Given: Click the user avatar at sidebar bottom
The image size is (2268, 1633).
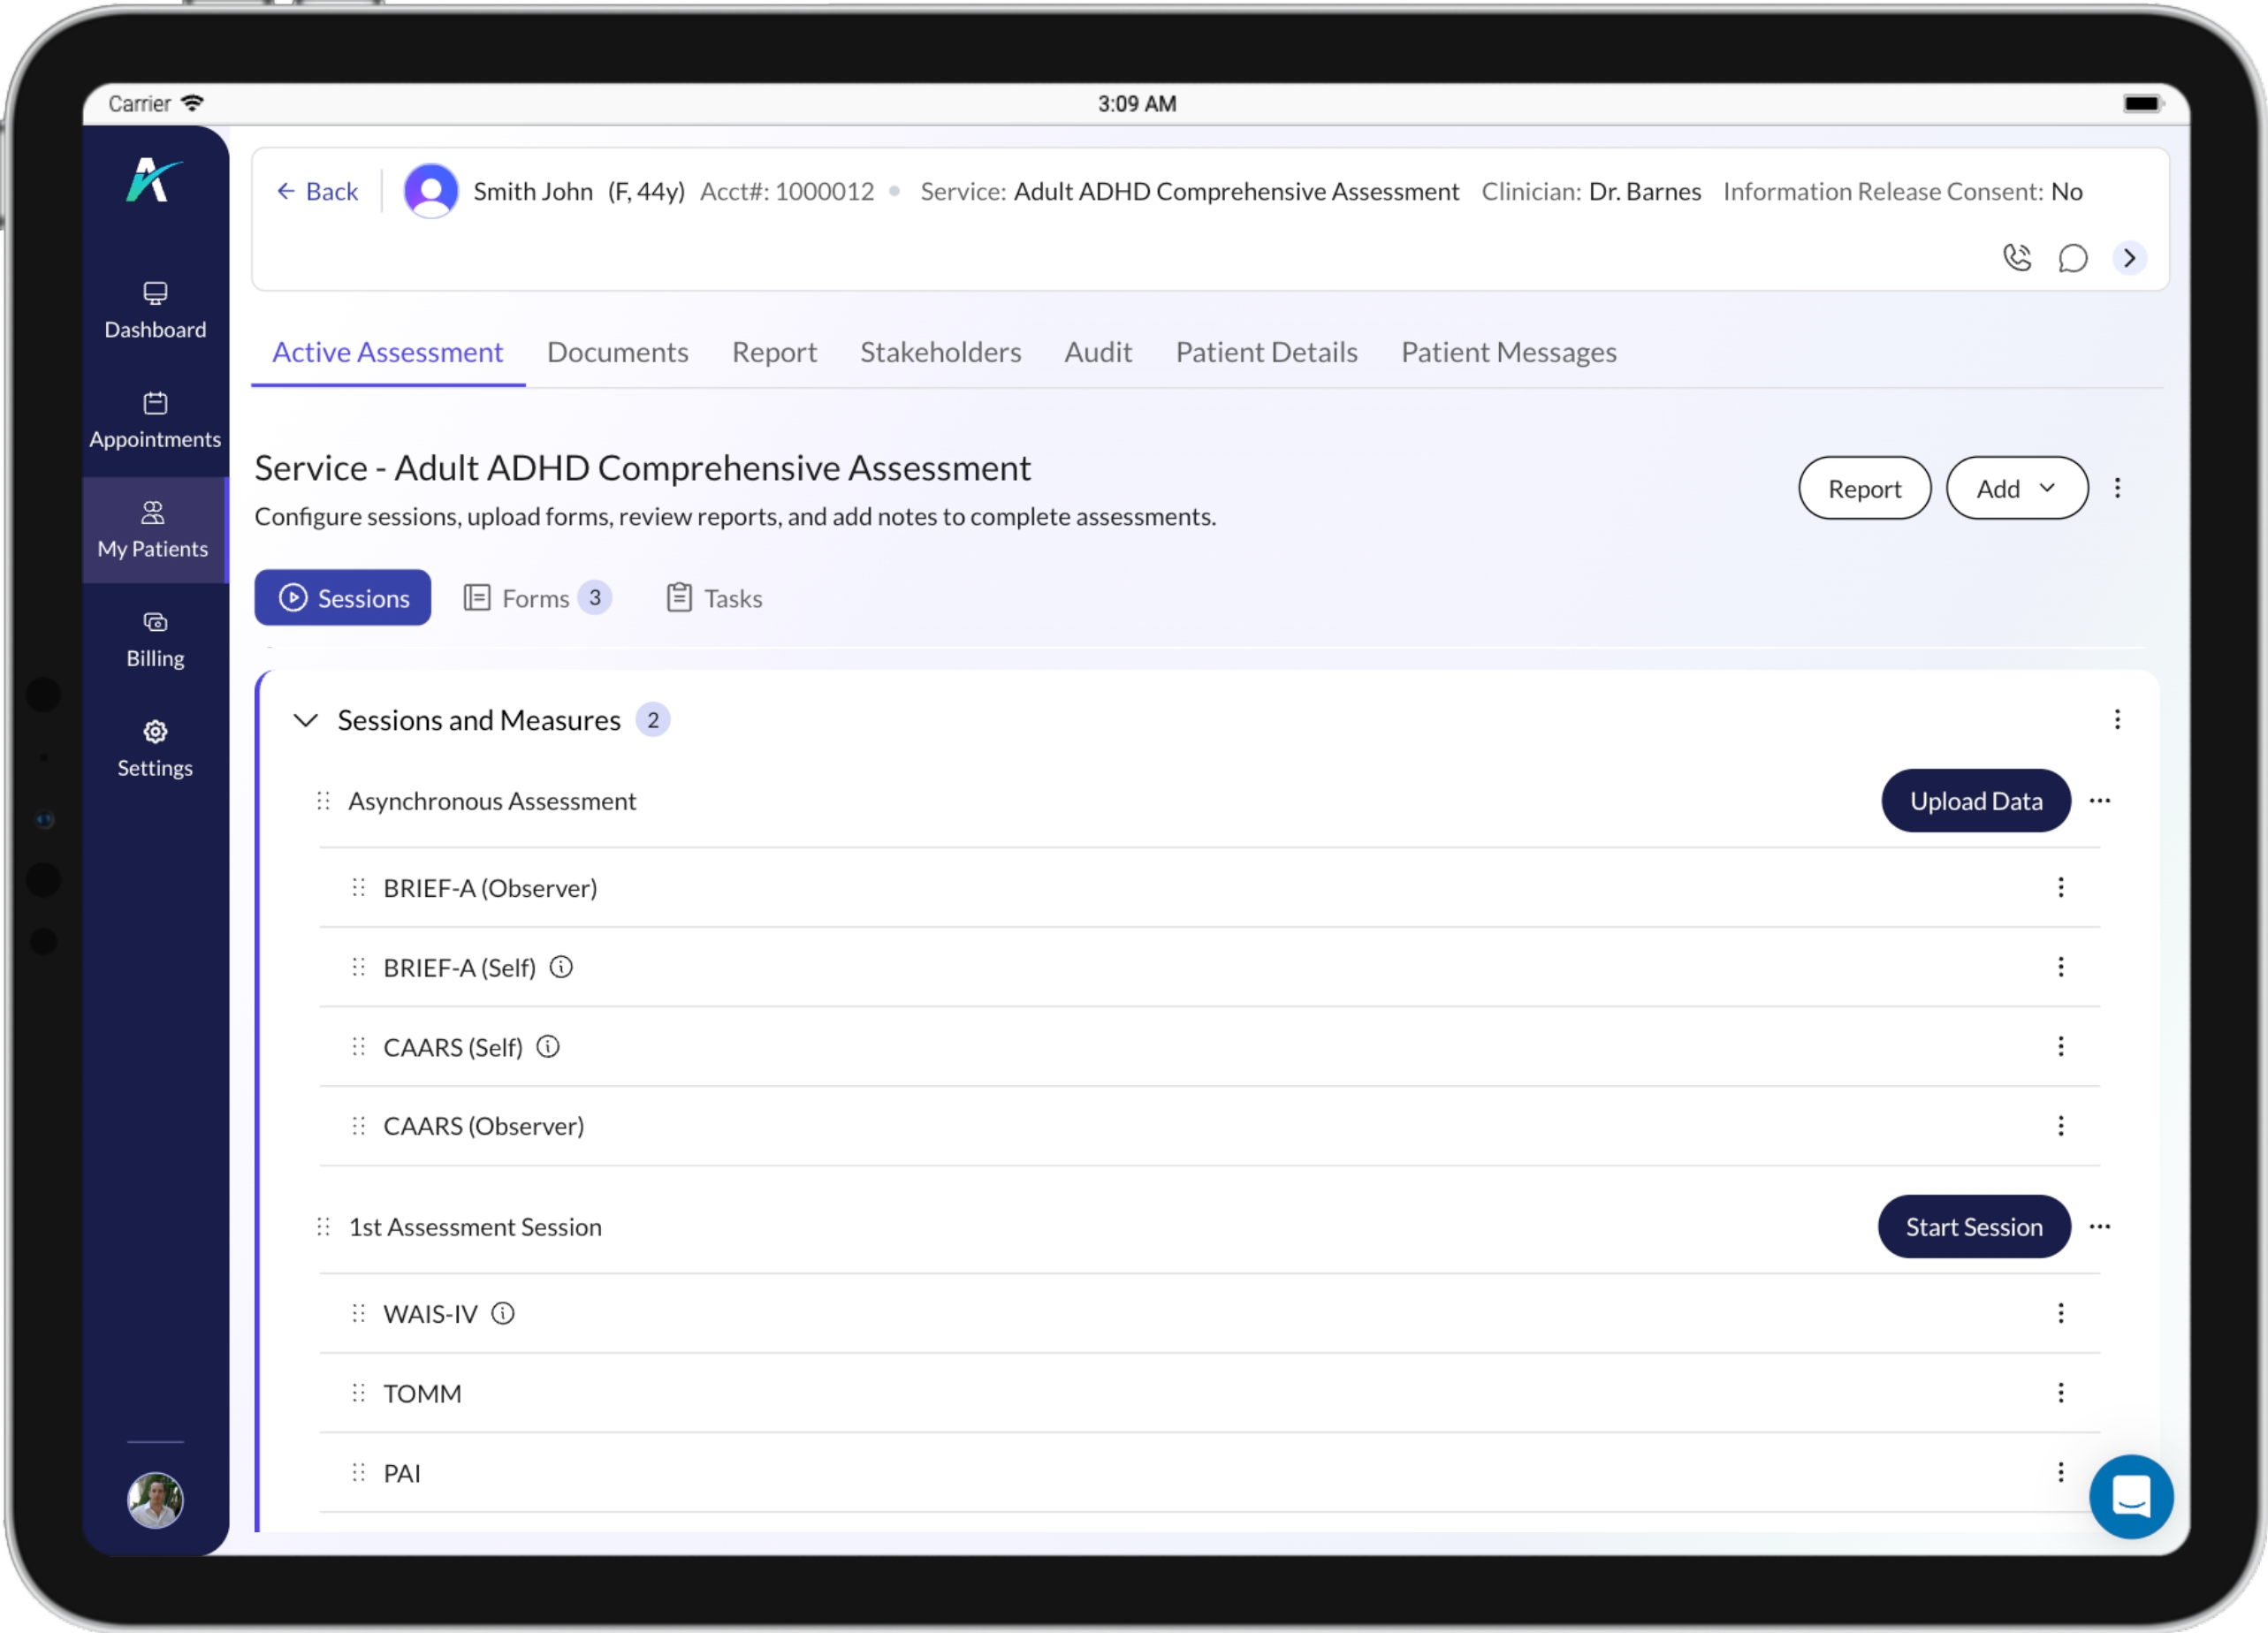Looking at the screenshot, I should [x=155, y=1500].
